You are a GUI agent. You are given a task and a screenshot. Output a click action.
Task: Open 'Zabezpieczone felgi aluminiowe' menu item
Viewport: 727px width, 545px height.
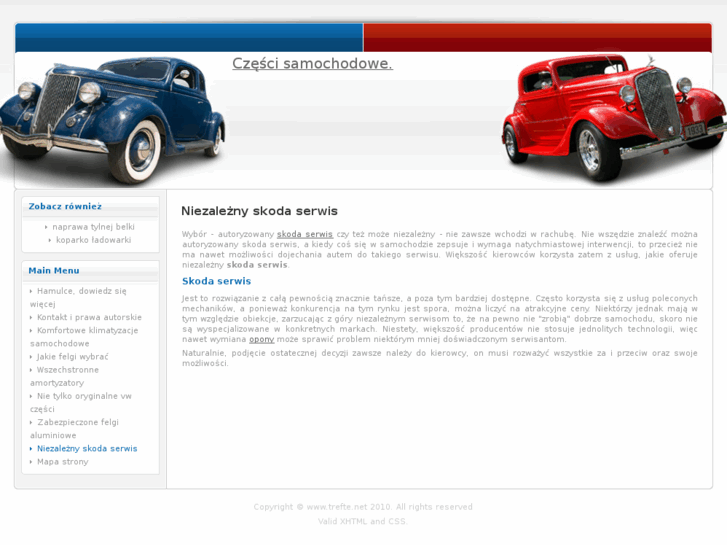click(74, 429)
